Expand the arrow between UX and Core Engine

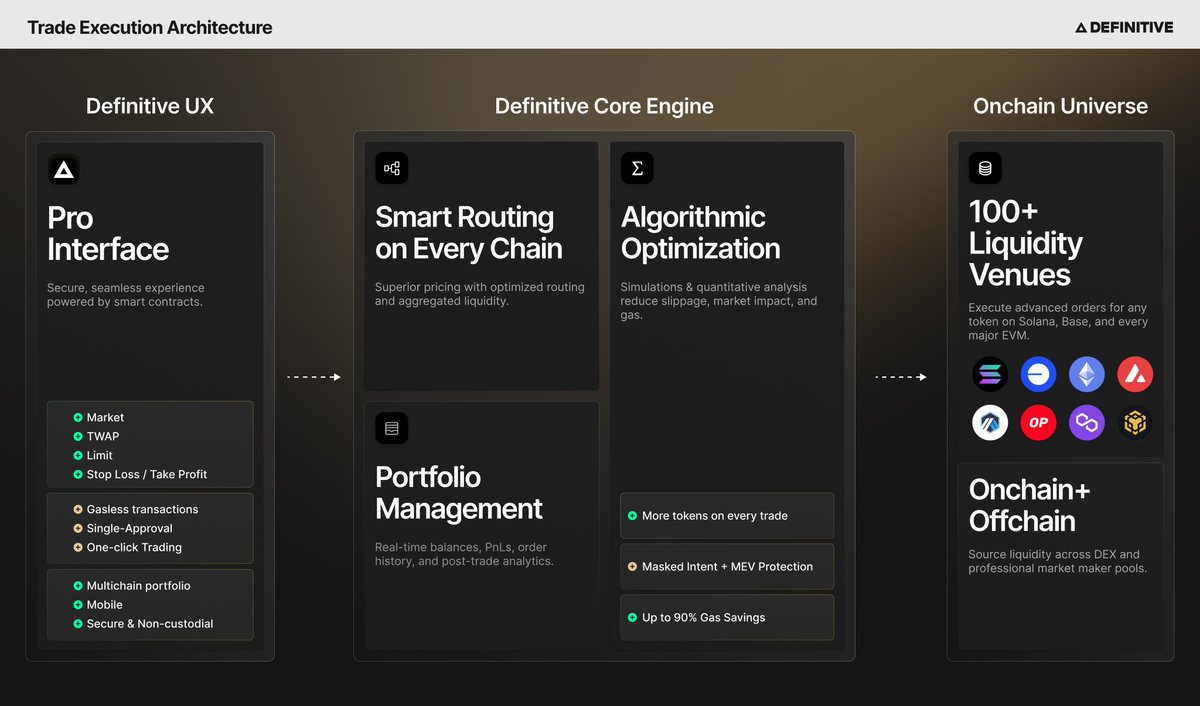coord(314,377)
